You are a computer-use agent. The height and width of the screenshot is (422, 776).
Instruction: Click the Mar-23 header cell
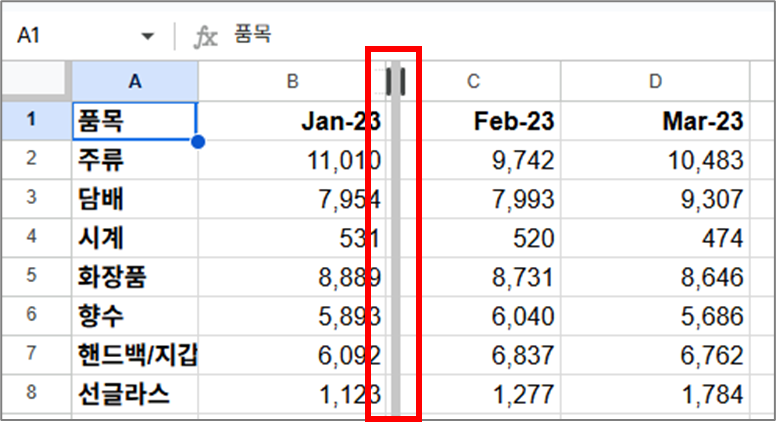(x=655, y=121)
